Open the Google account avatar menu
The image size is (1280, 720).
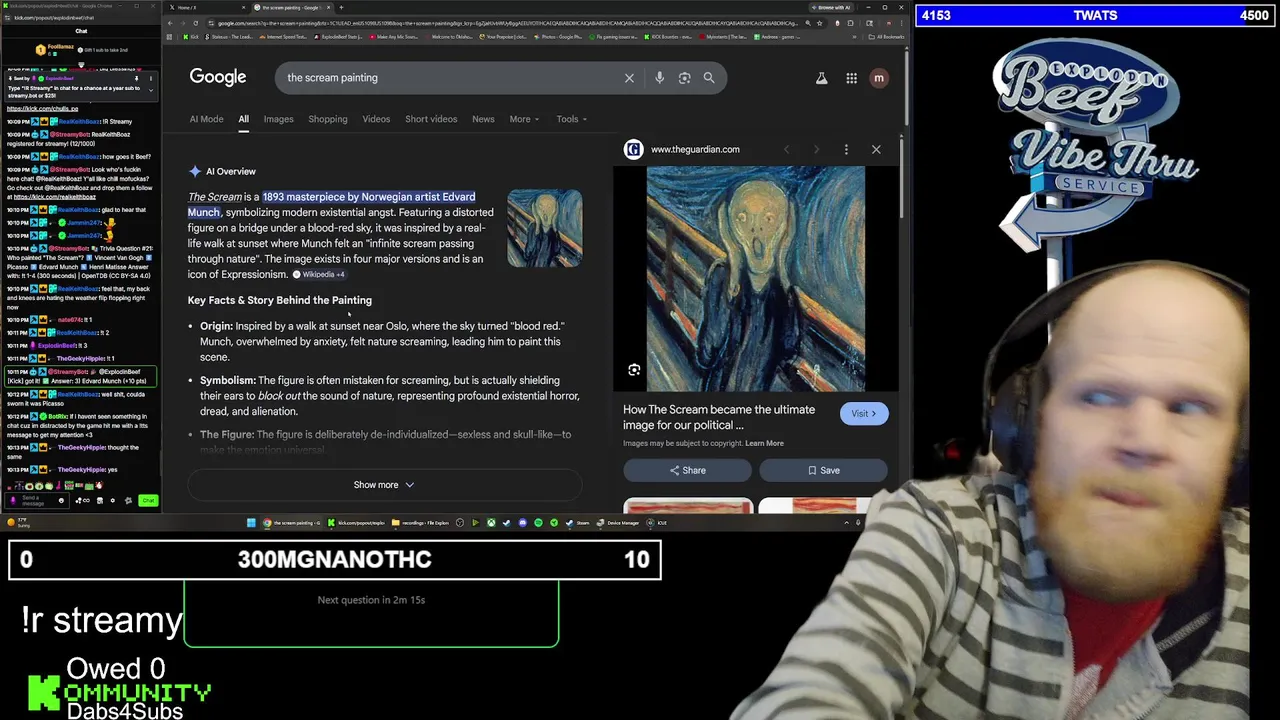pos(879,78)
